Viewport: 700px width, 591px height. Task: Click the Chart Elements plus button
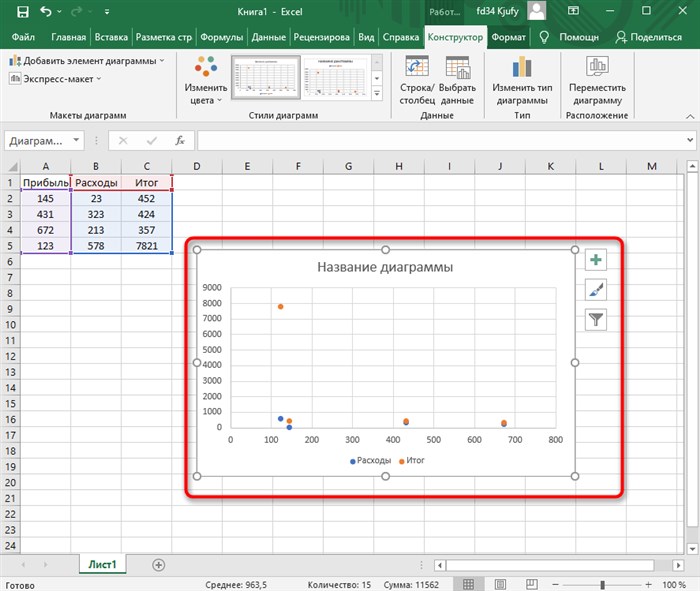coord(596,260)
